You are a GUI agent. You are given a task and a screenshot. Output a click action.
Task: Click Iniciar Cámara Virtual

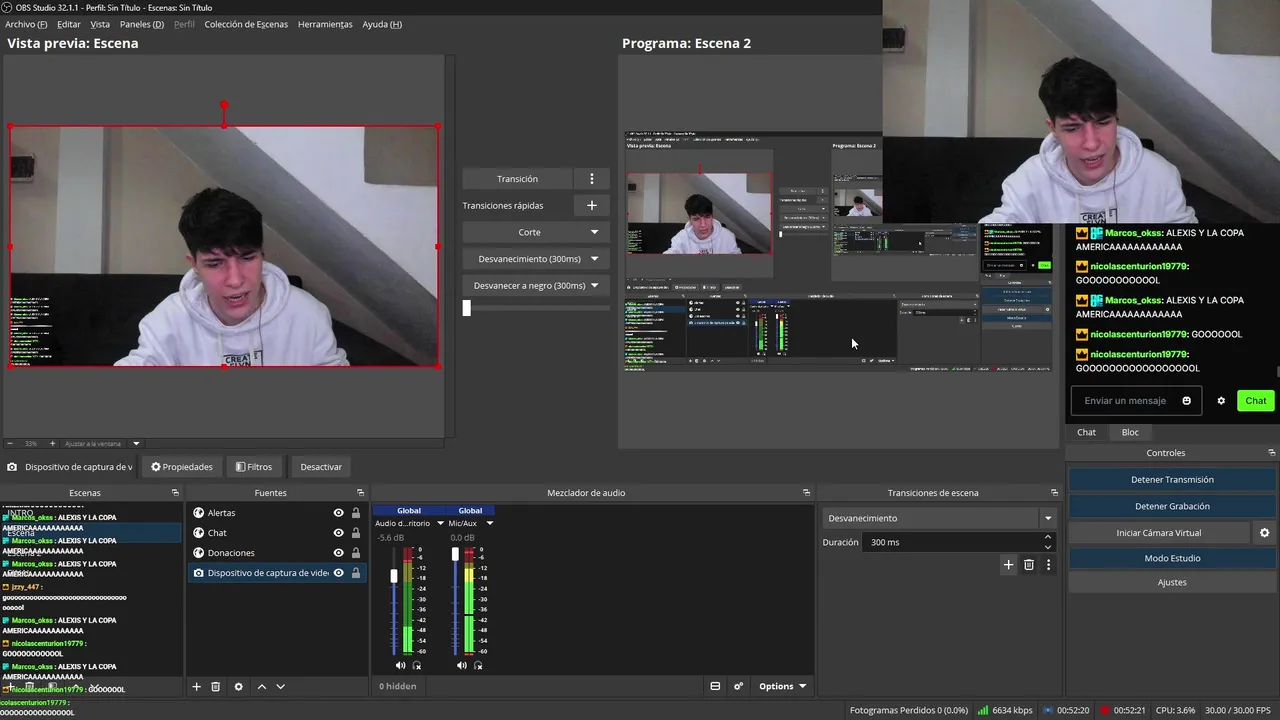[1159, 533]
